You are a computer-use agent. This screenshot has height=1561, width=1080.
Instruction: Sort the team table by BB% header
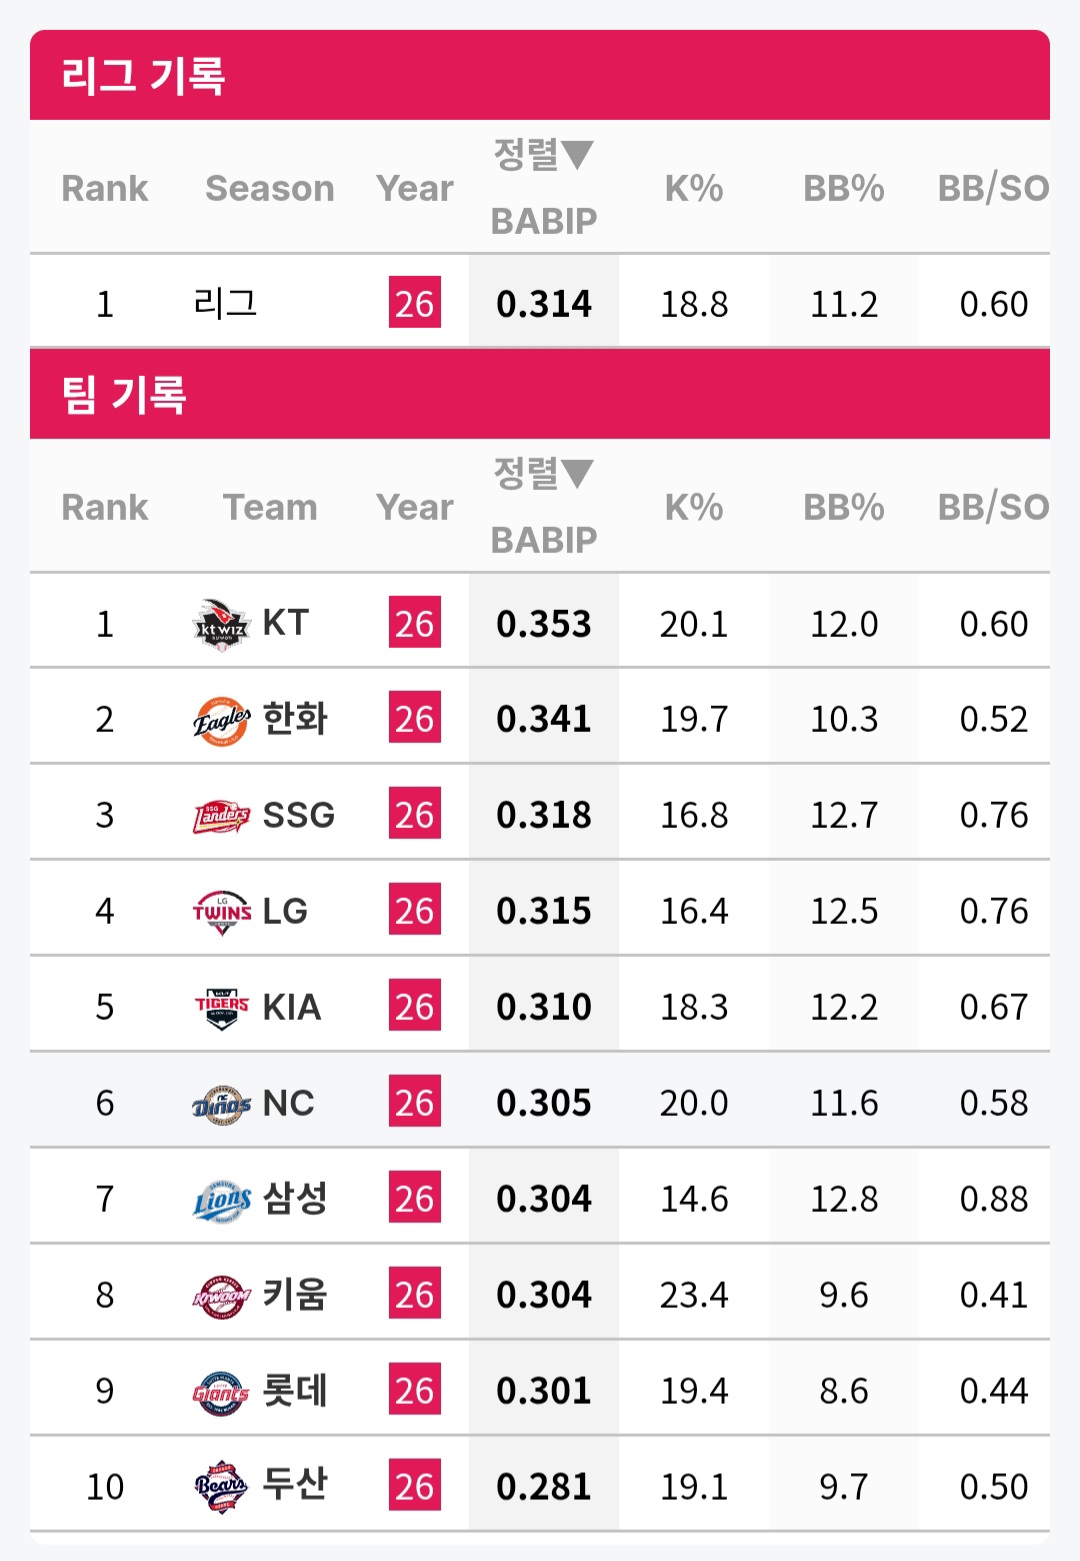pos(844,507)
